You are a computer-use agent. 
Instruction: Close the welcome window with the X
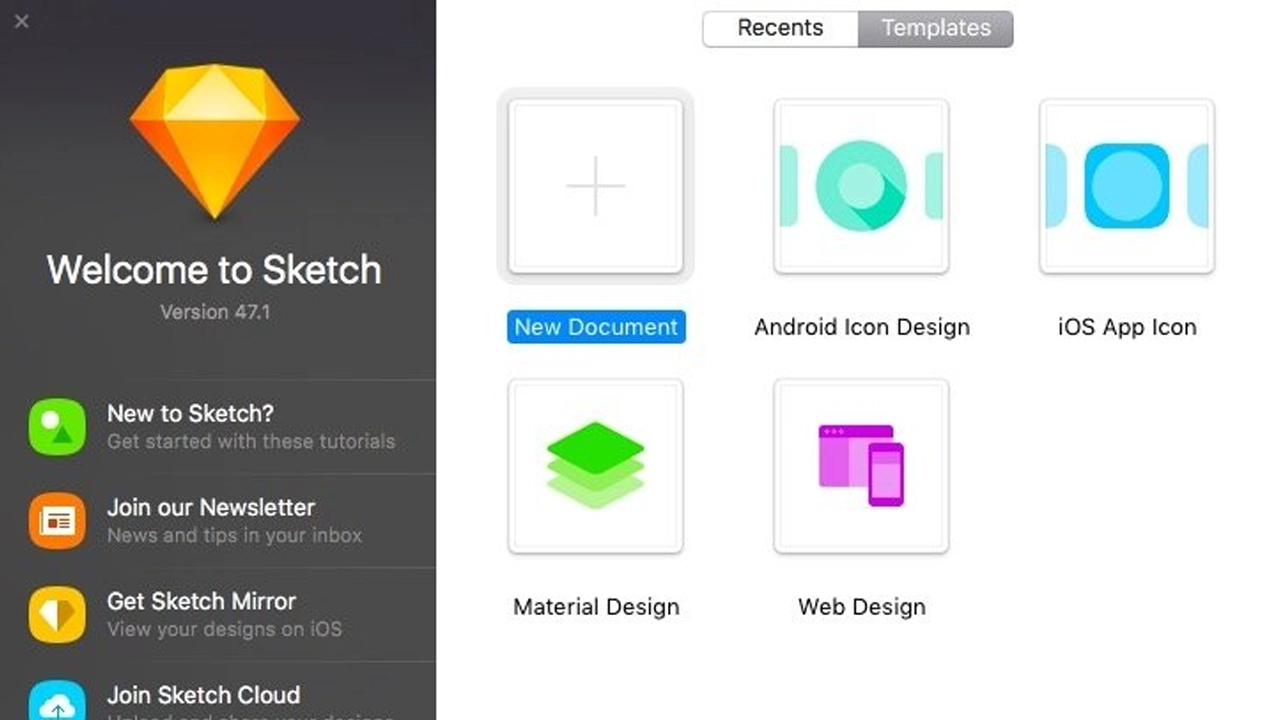point(22,21)
